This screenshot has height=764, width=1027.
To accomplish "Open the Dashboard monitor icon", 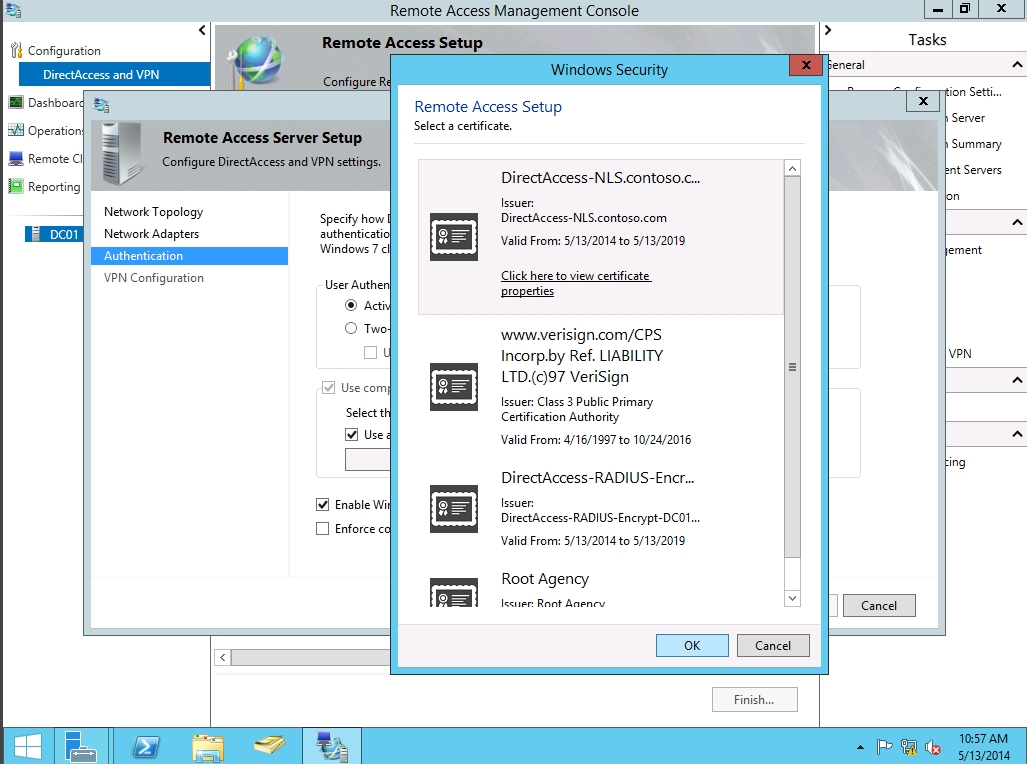I will pyautogui.click(x=16, y=102).
